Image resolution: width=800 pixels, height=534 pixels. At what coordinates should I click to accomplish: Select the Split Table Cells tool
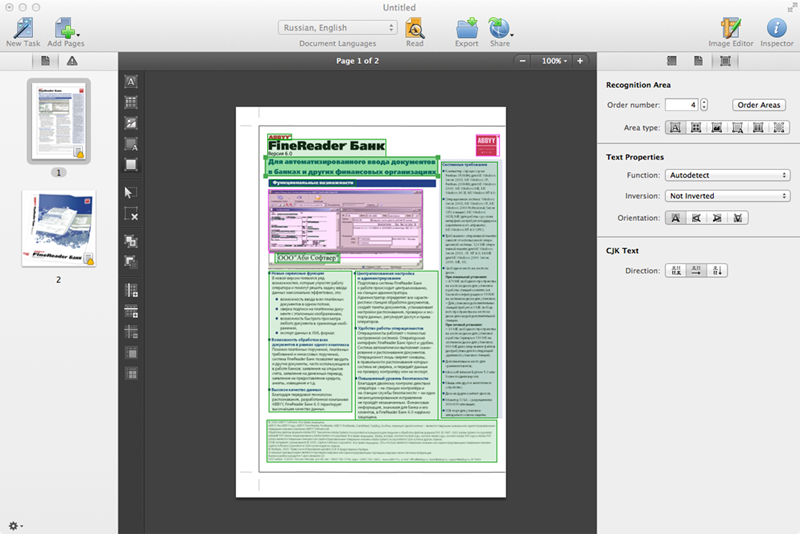[131, 374]
